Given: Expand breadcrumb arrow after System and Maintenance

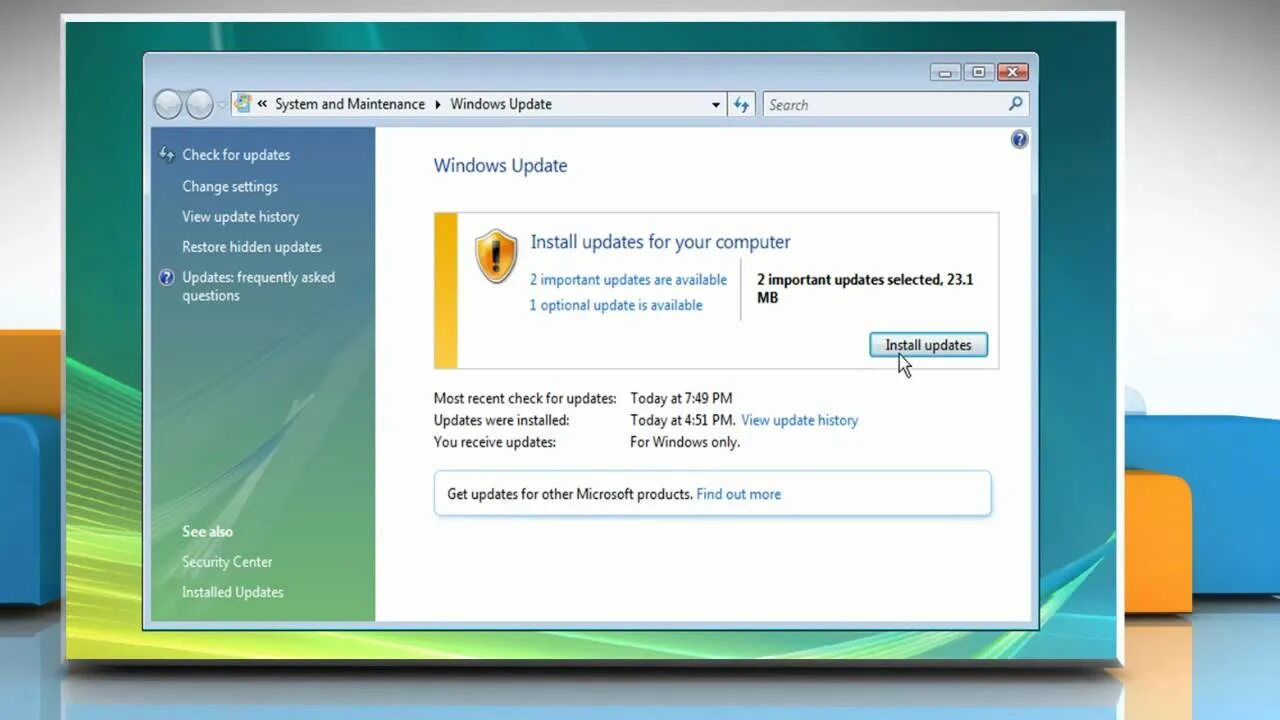Looking at the screenshot, I should 438,104.
